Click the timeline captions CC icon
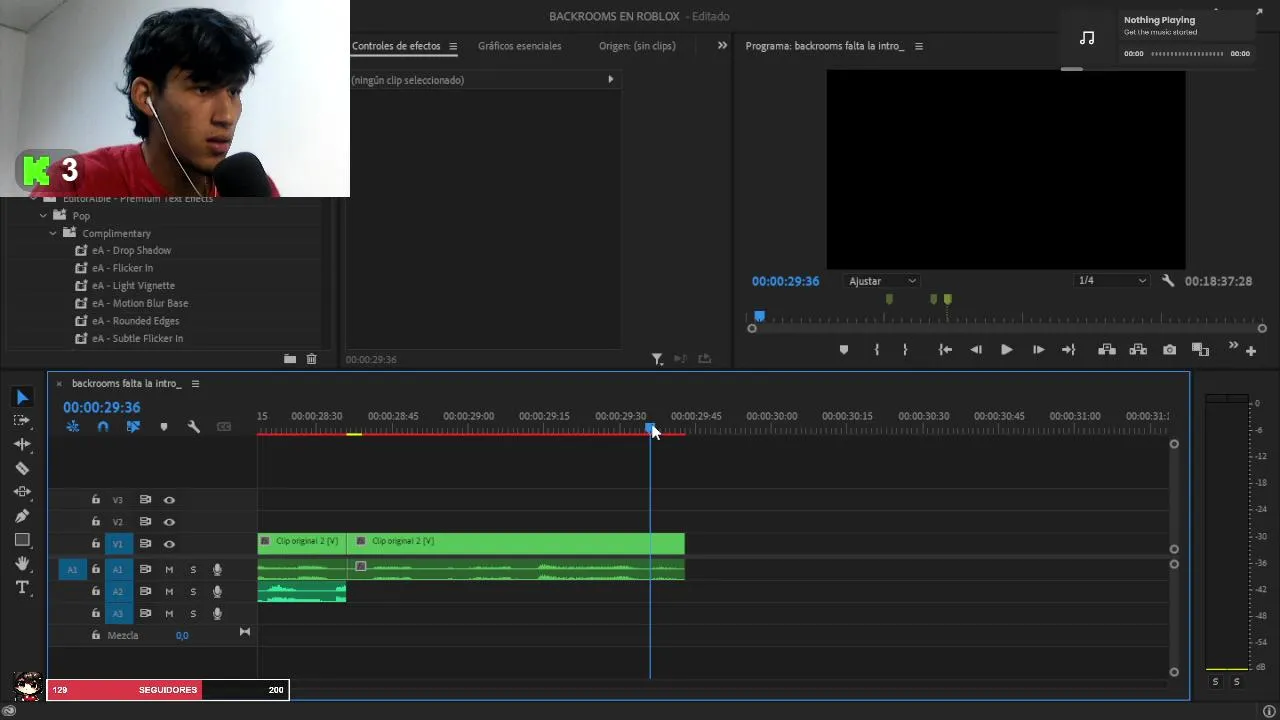The height and width of the screenshot is (720, 1280). [224, 427]
